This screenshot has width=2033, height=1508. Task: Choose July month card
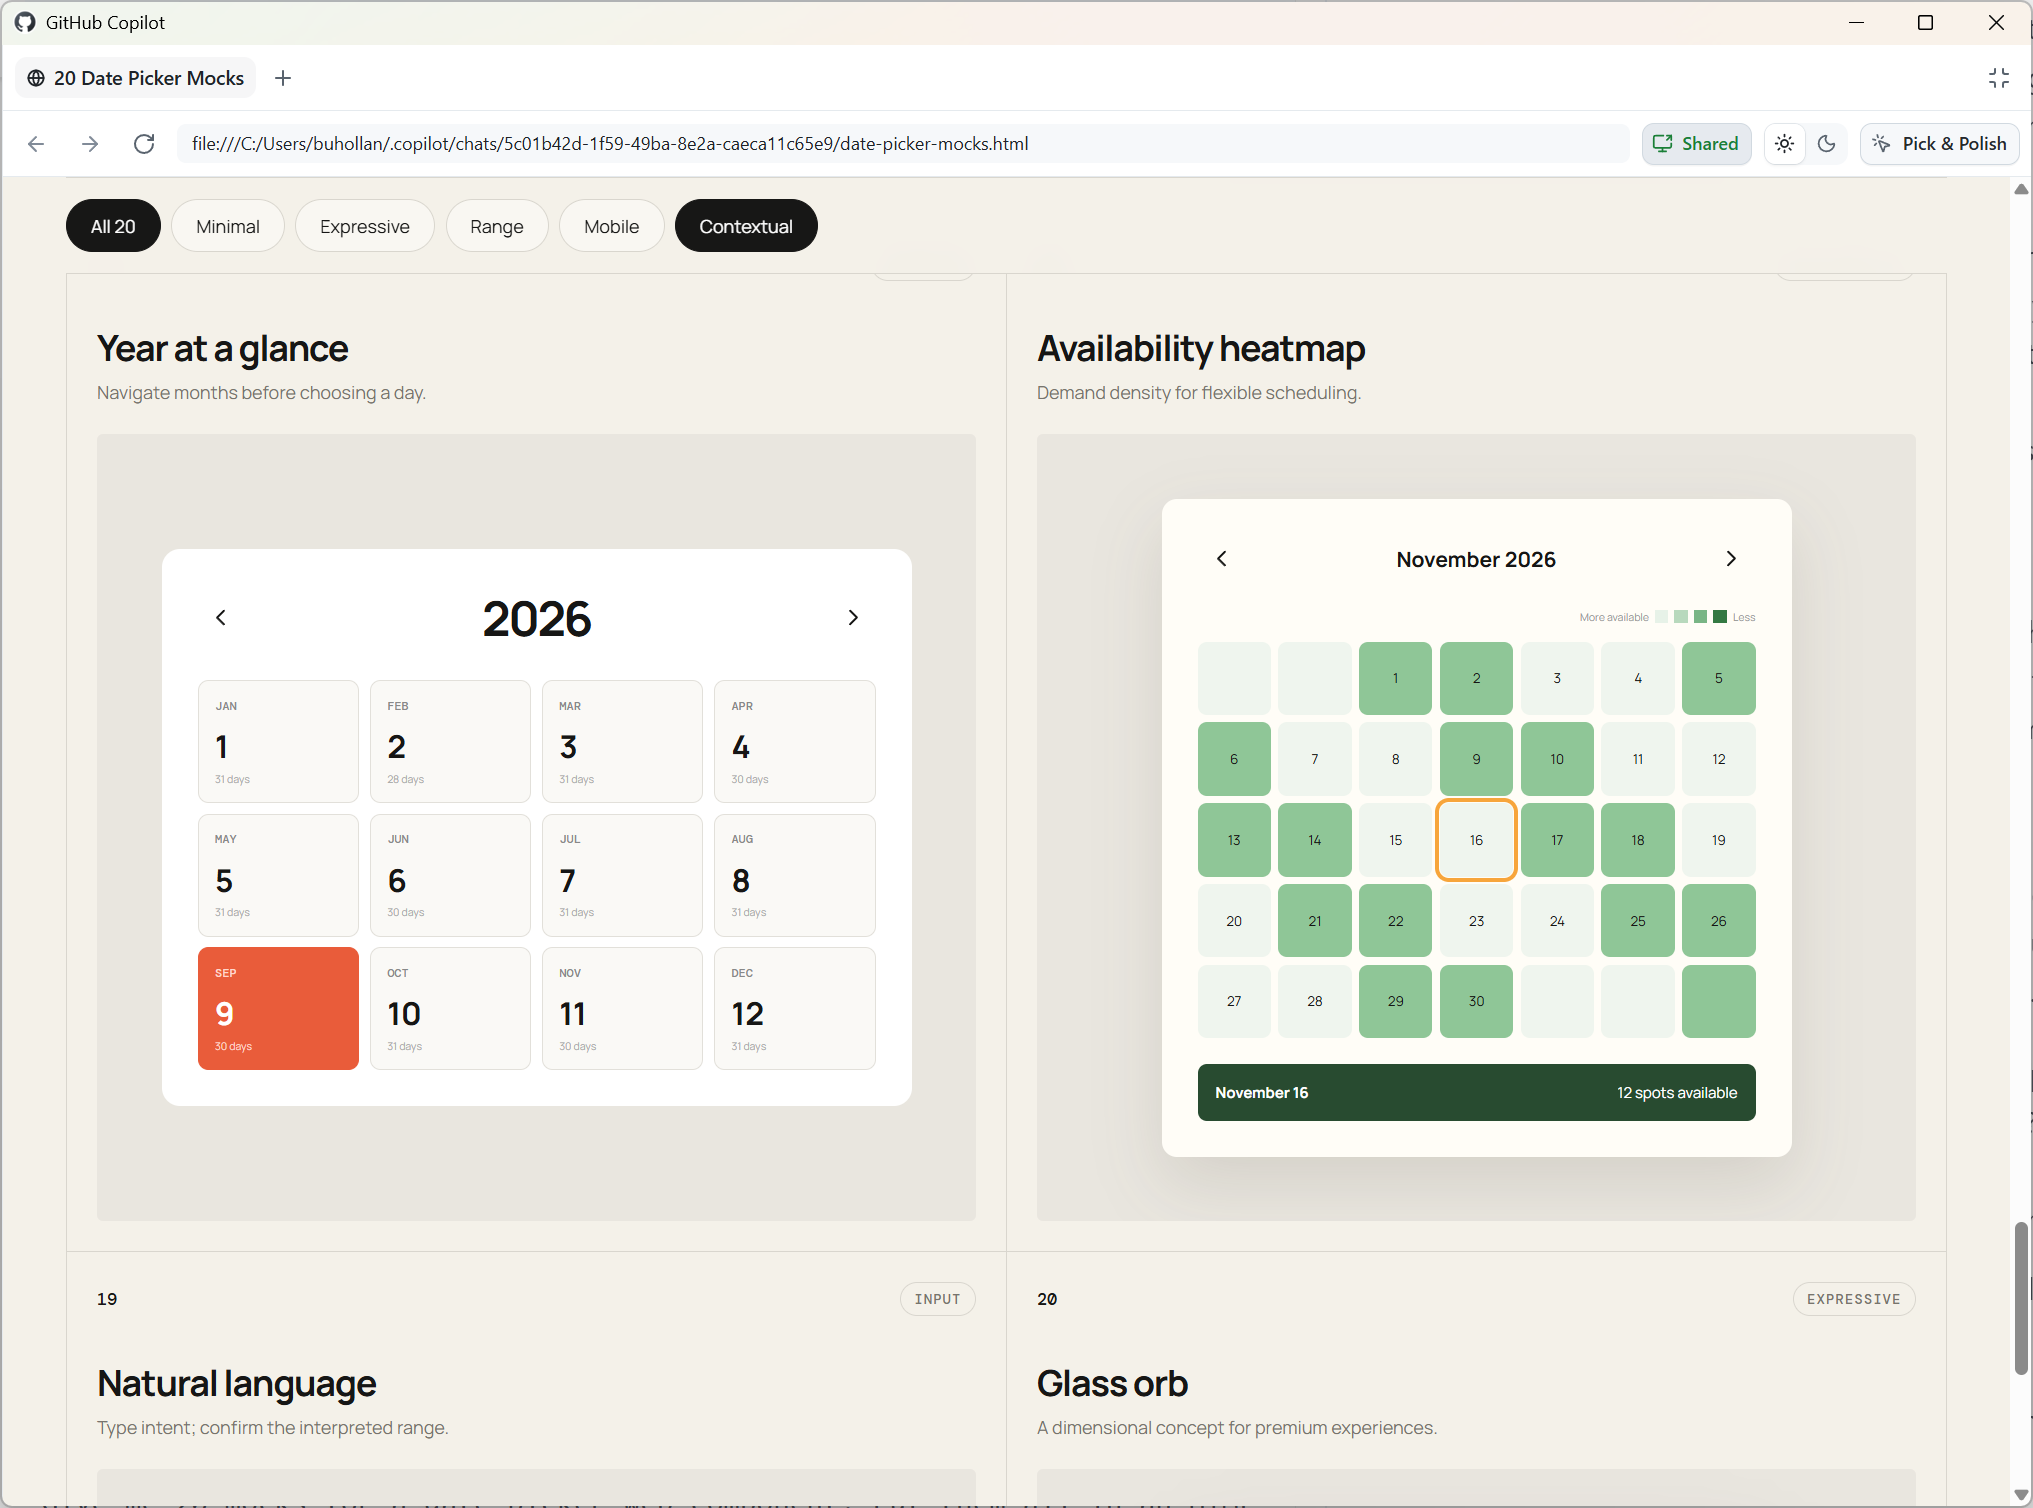[x=622, y=875]
